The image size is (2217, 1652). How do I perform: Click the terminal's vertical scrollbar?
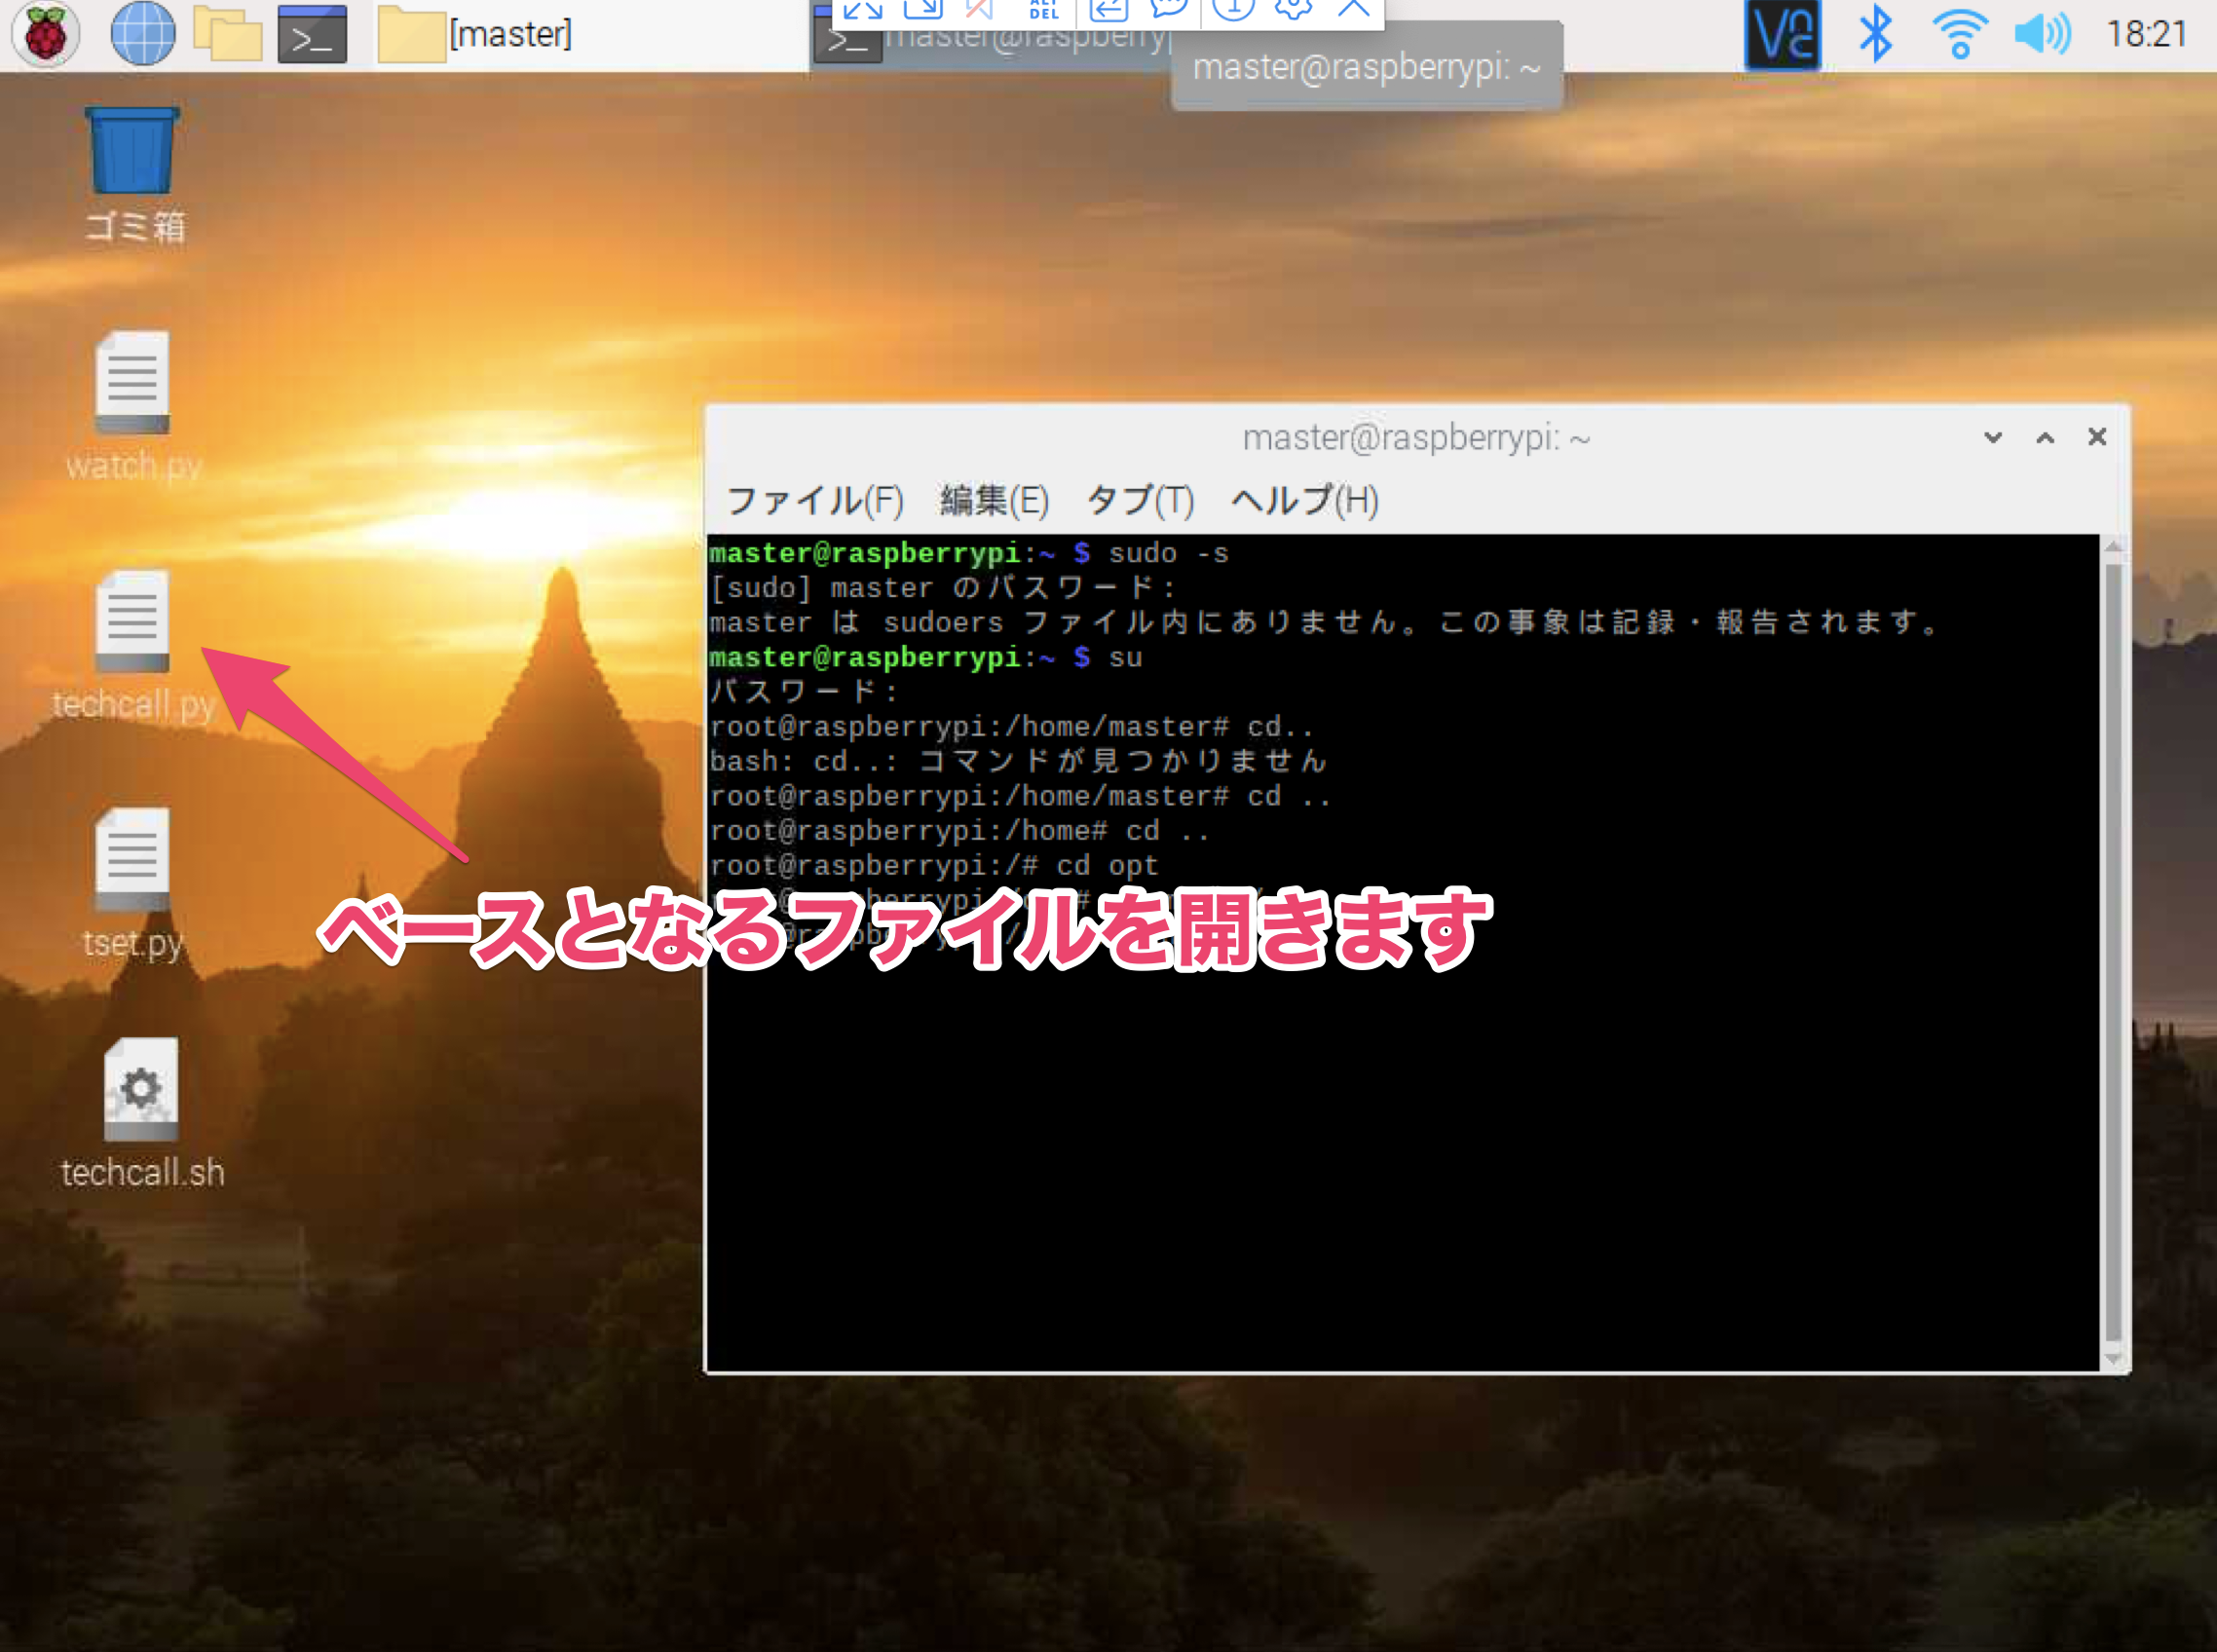(2112, 950)
